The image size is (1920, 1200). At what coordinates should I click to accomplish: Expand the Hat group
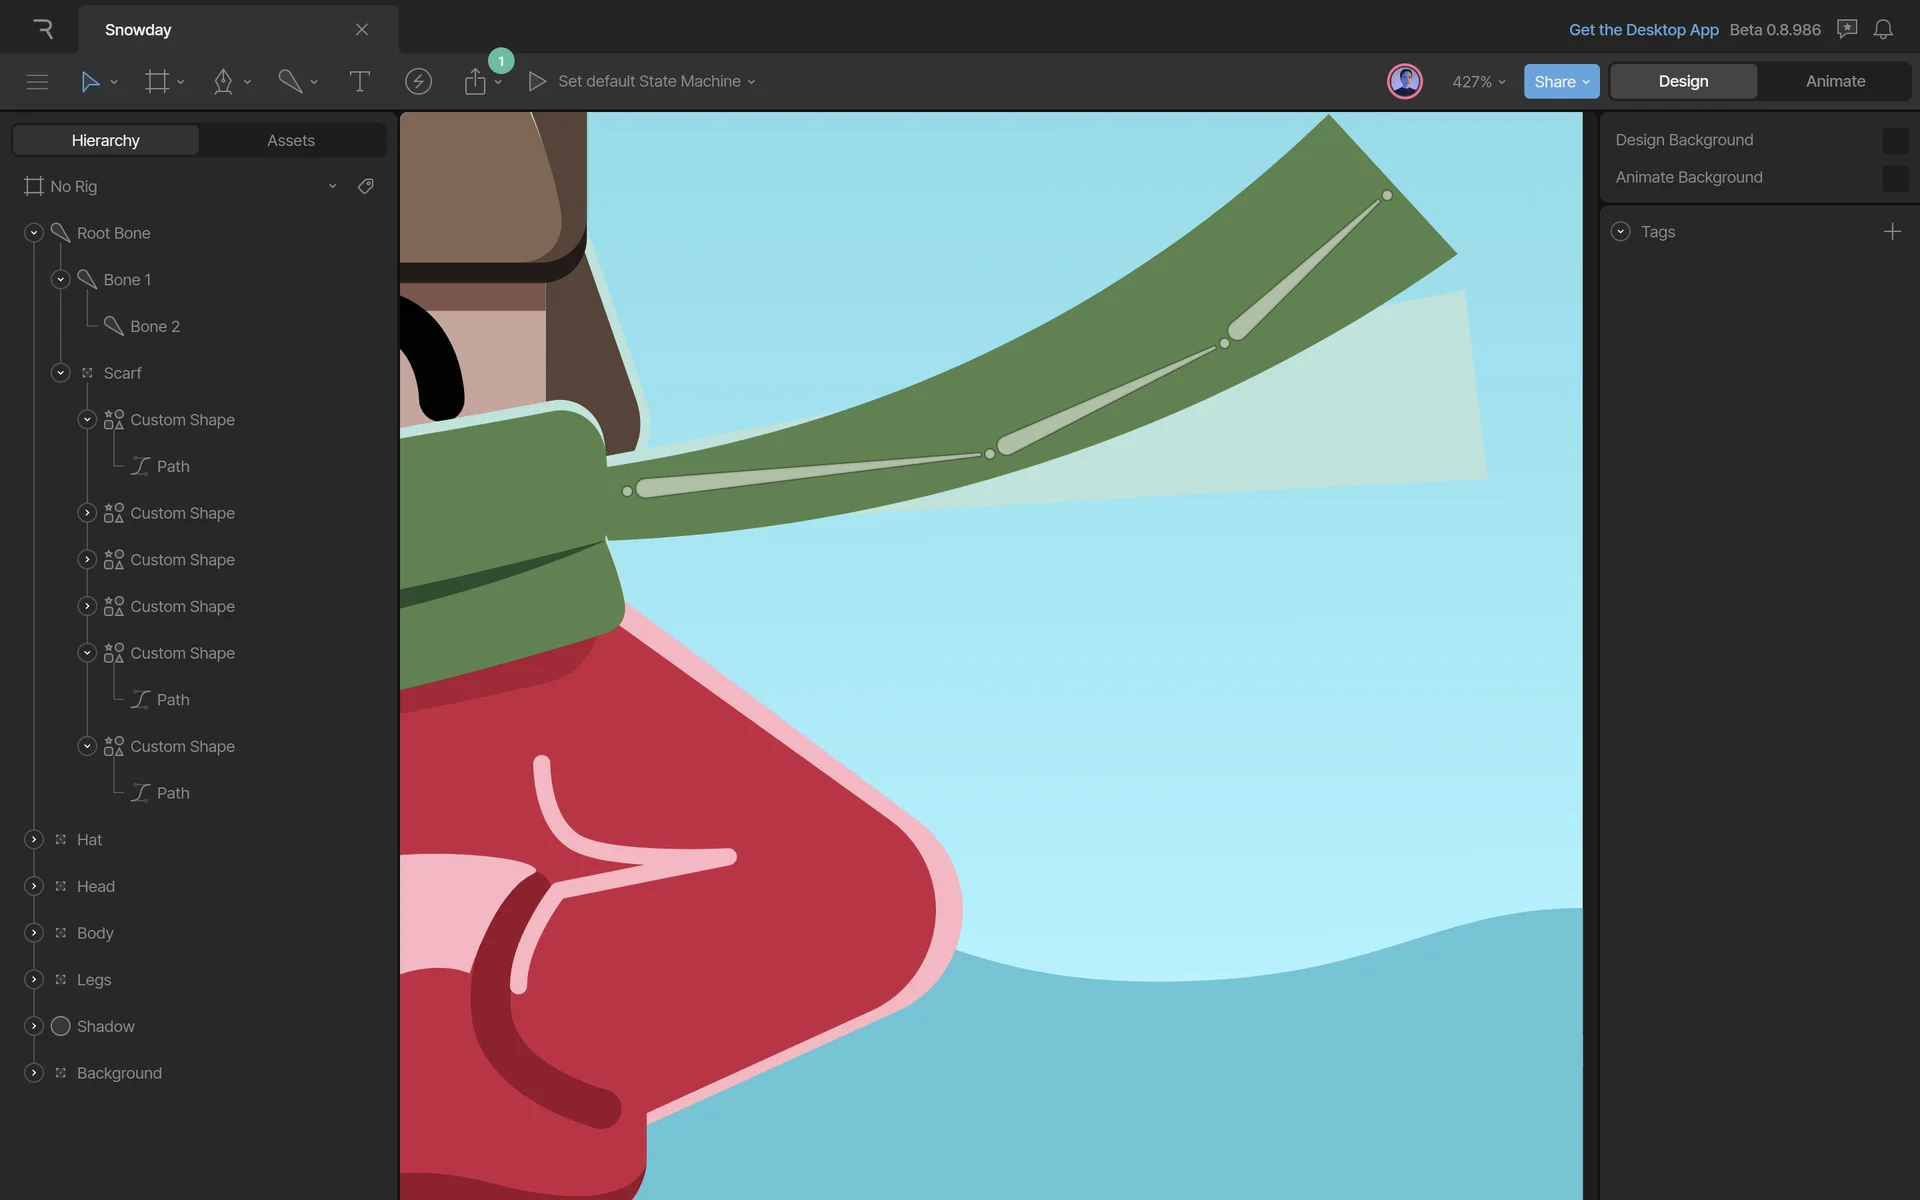(34, 840)
